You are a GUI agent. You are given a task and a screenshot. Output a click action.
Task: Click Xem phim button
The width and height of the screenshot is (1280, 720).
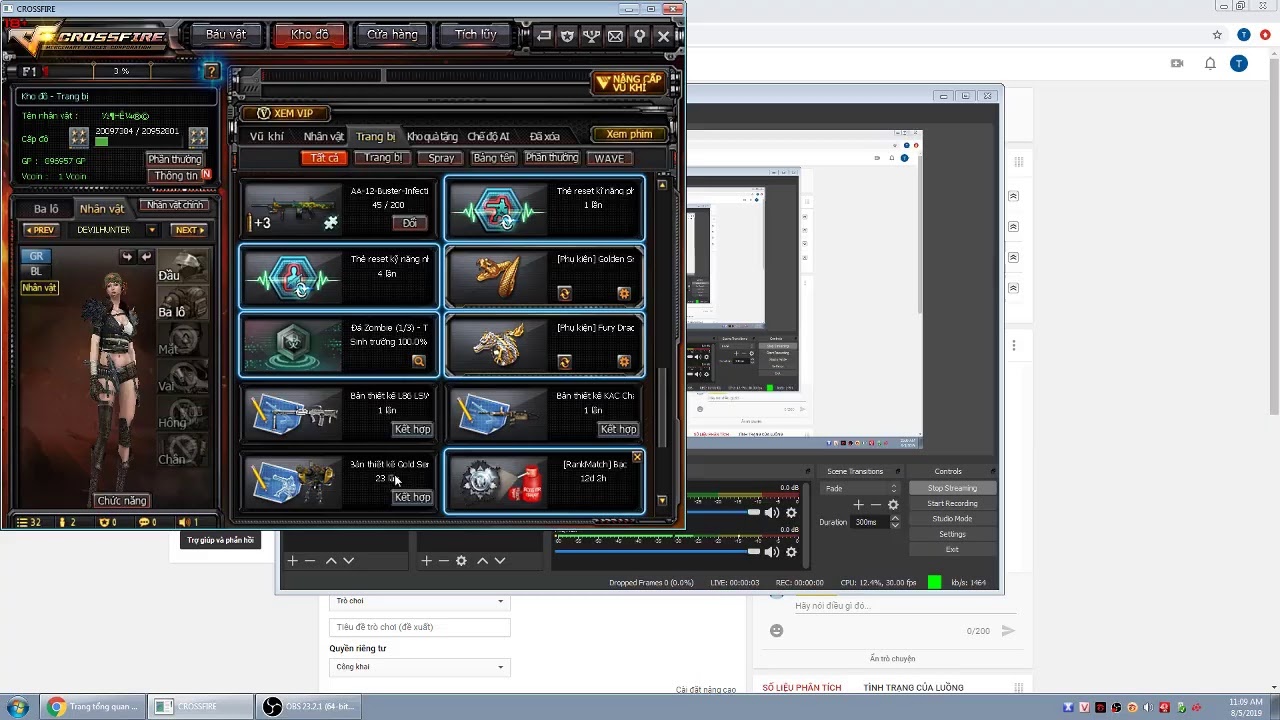[629, 134]
